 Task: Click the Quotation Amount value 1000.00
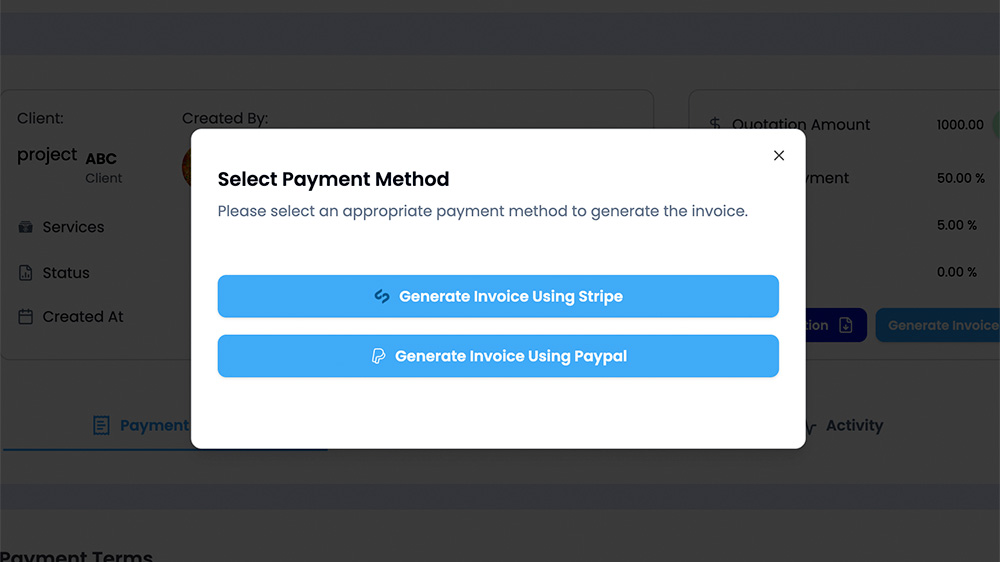[960, 125]
